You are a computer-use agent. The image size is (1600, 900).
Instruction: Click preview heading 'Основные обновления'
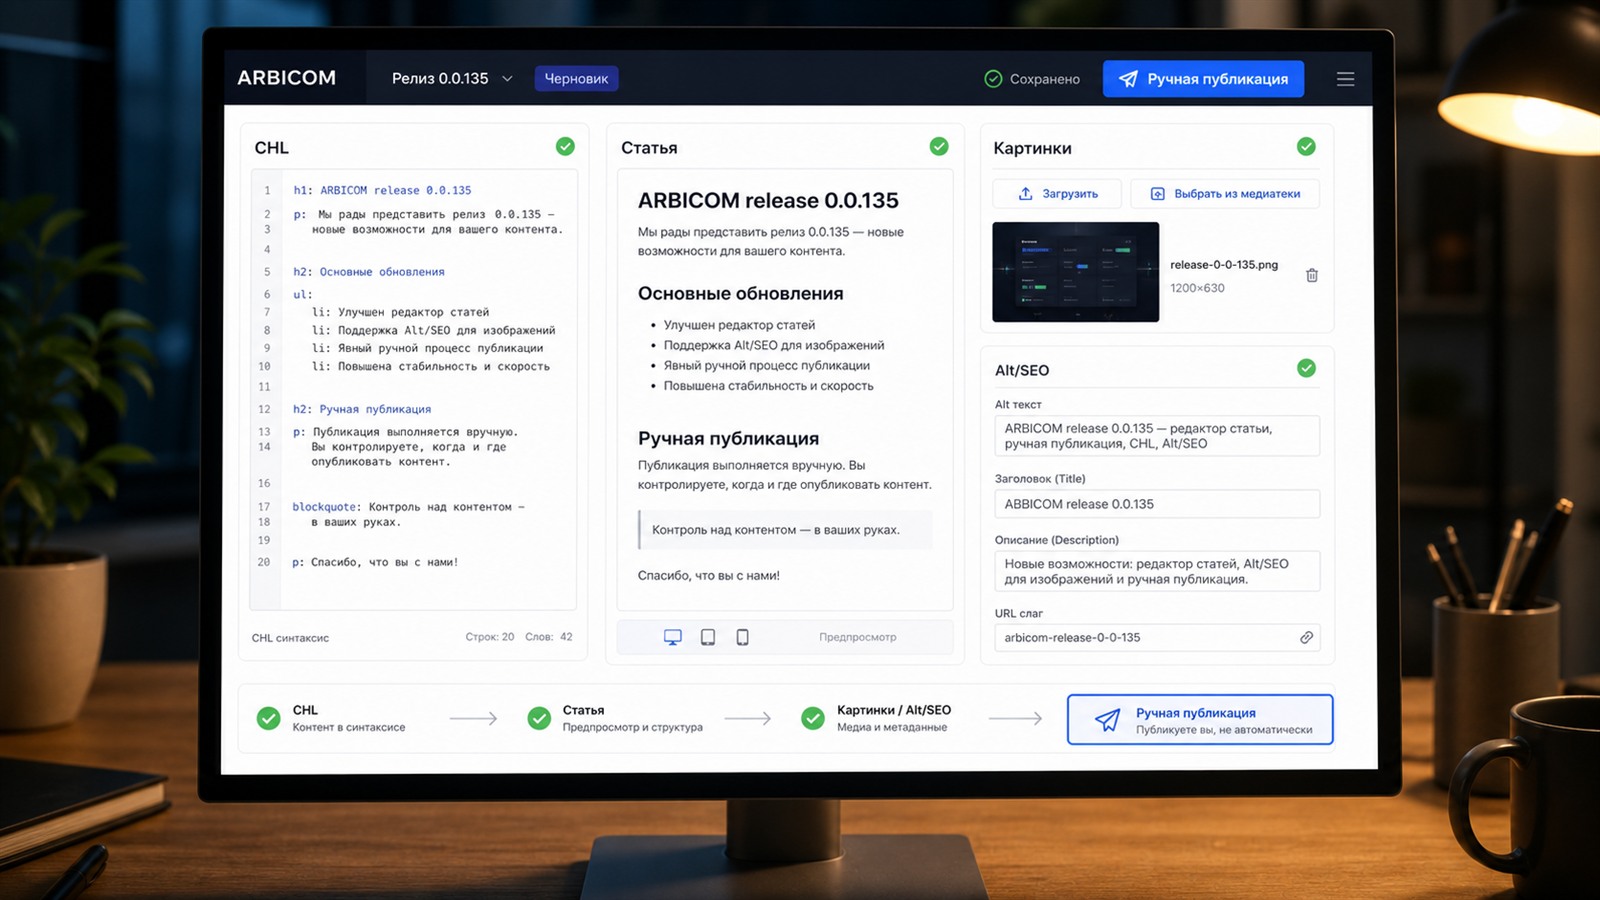(x=741, y=293)
